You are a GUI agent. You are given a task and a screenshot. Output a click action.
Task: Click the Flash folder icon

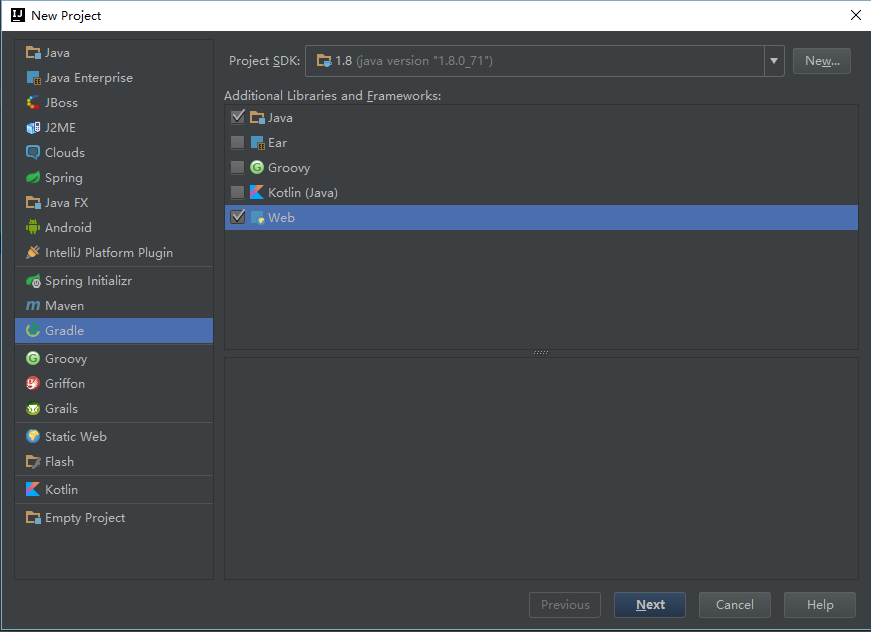coord(33,462)
